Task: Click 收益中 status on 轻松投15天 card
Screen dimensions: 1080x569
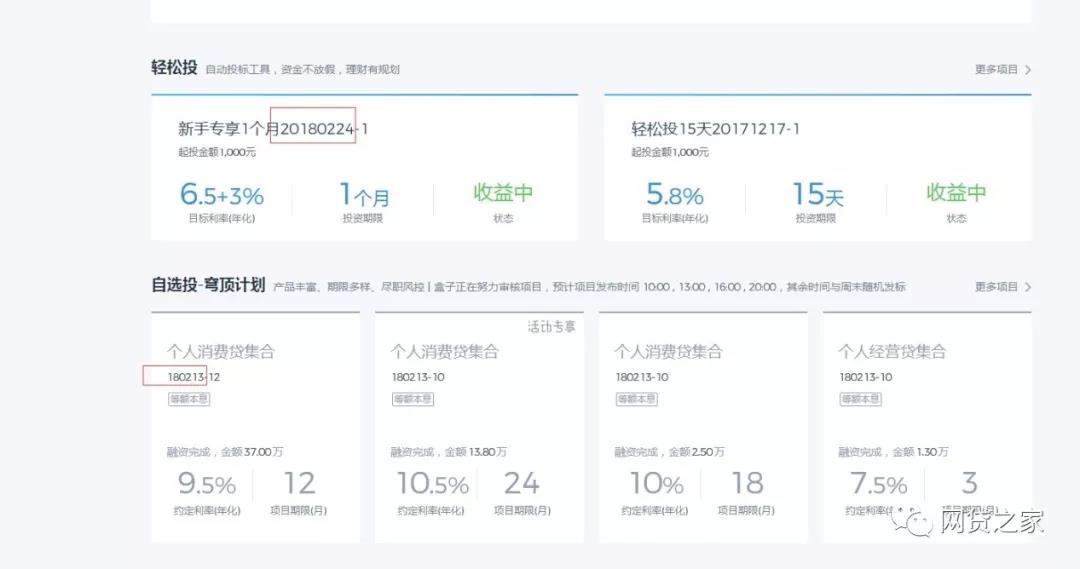Action: pyautogui.click(x=956, y=193)
